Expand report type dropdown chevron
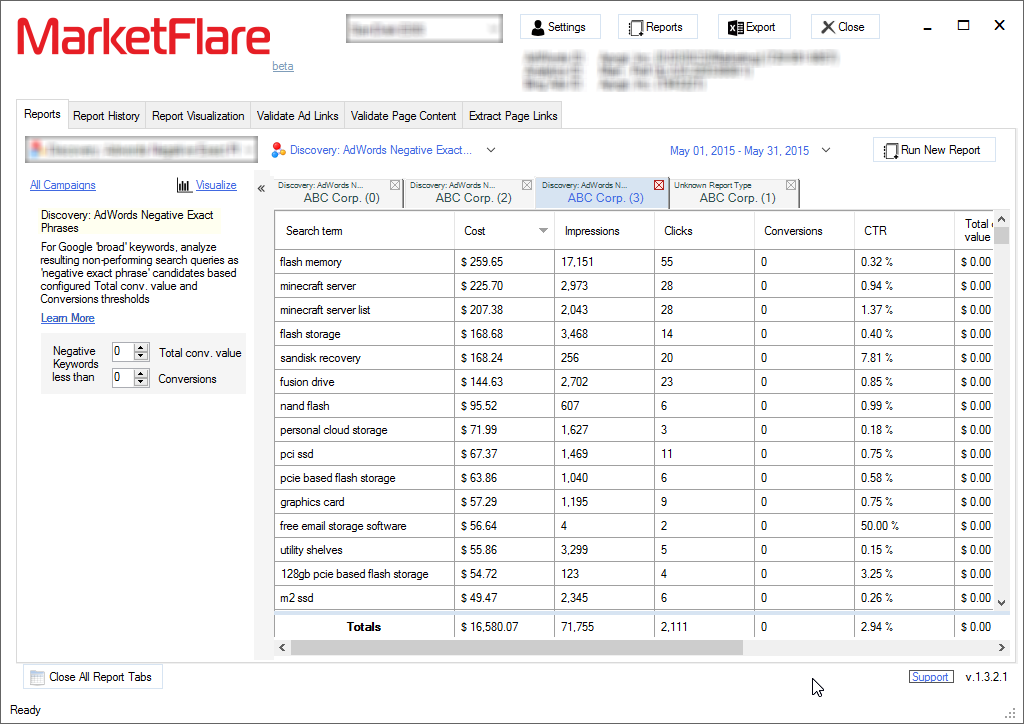Viewport: 1024px width, 724px height. point(491,150)
